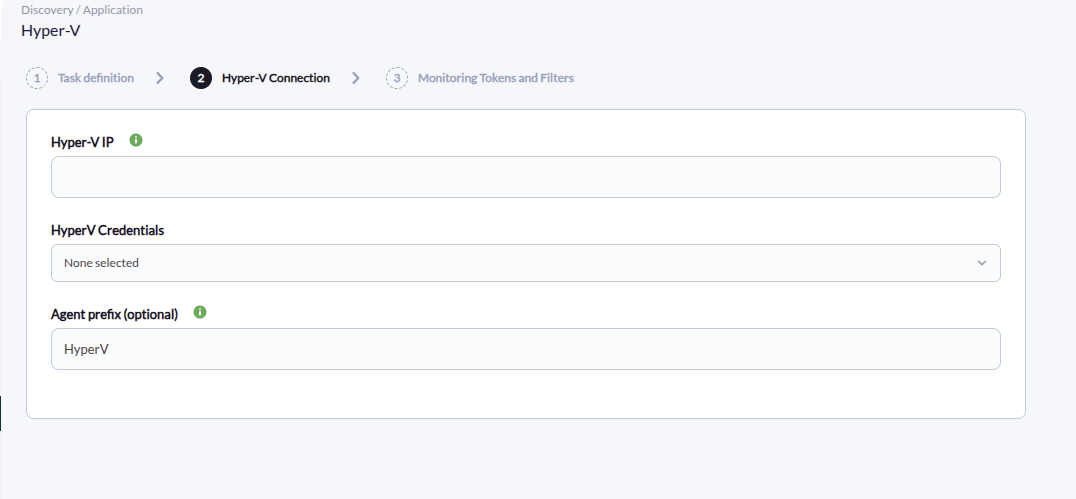Viewport: 1076px width, 499px height.
Task: Select step 3 number circle
Action: pyautogui.click(x=397, y=78)
